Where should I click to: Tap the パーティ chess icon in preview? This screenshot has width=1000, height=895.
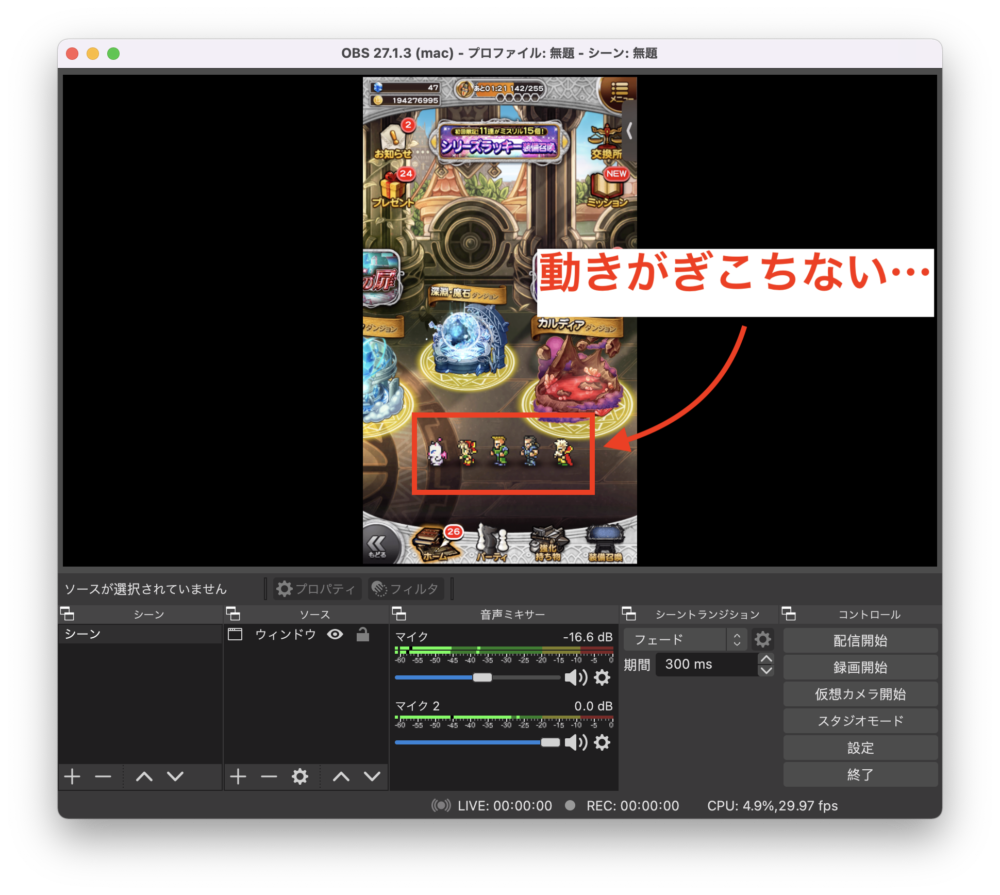point(492,544)
